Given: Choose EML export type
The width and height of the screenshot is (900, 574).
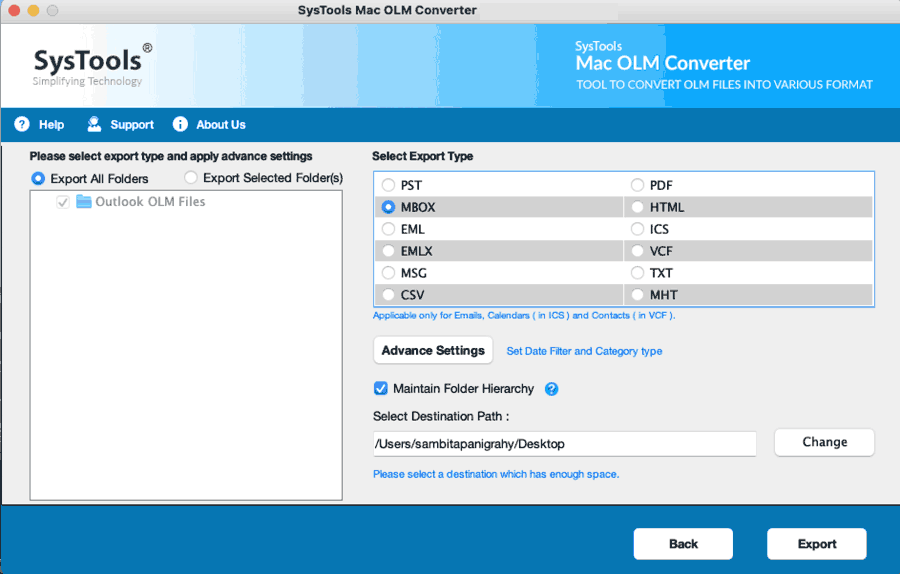Looking at the screenshot, I should [x=389, y=229].
